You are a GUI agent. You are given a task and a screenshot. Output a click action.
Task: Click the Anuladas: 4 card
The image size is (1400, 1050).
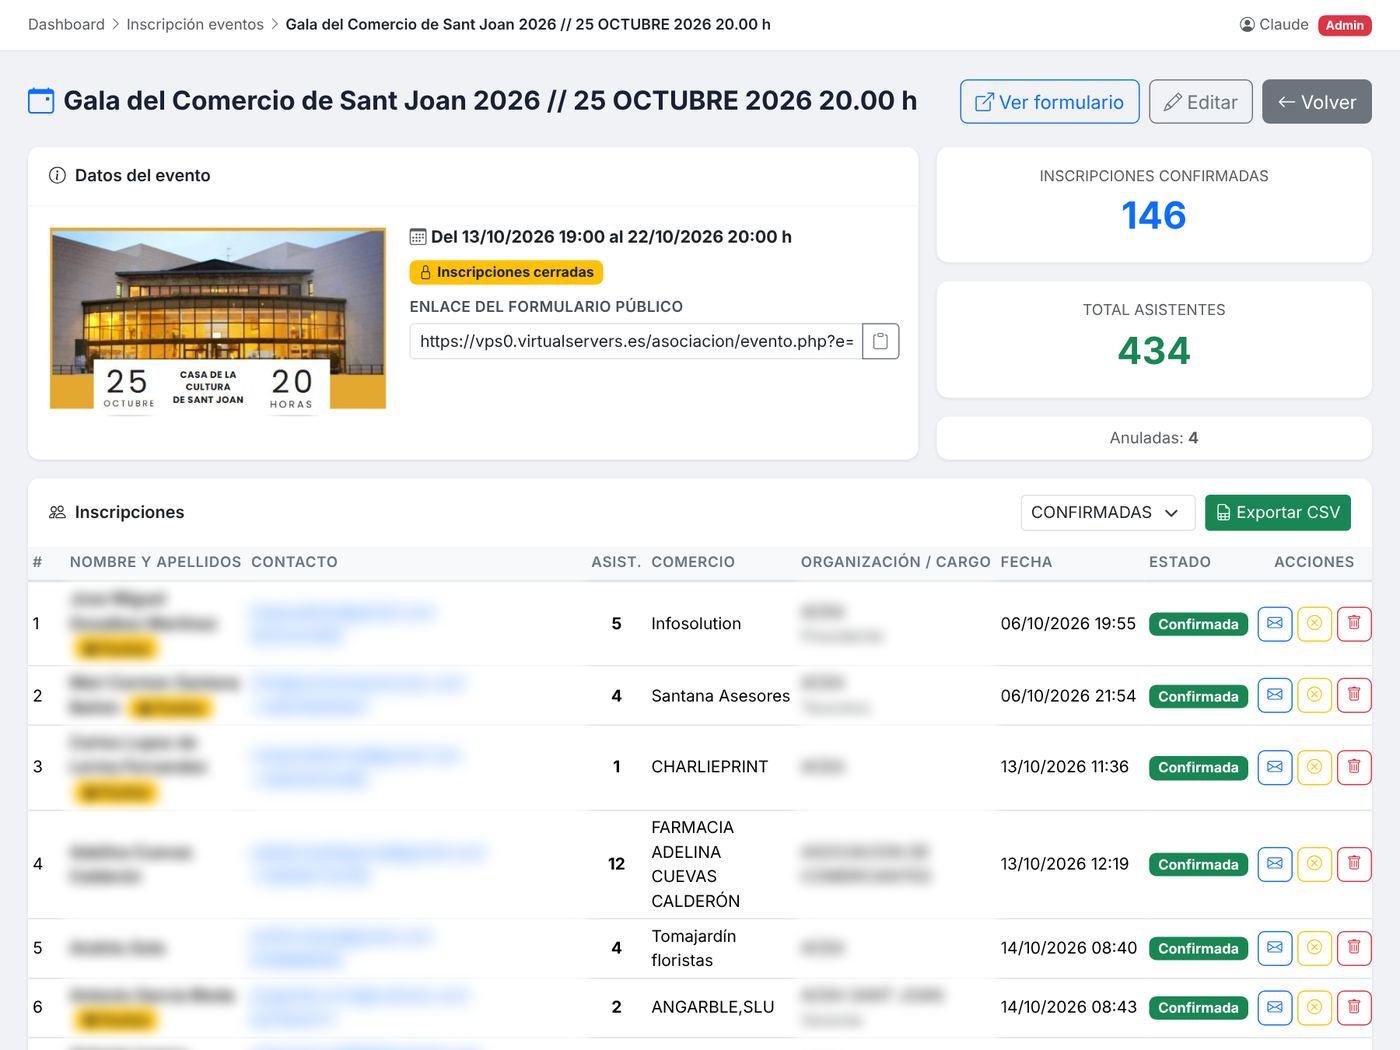1154,438
